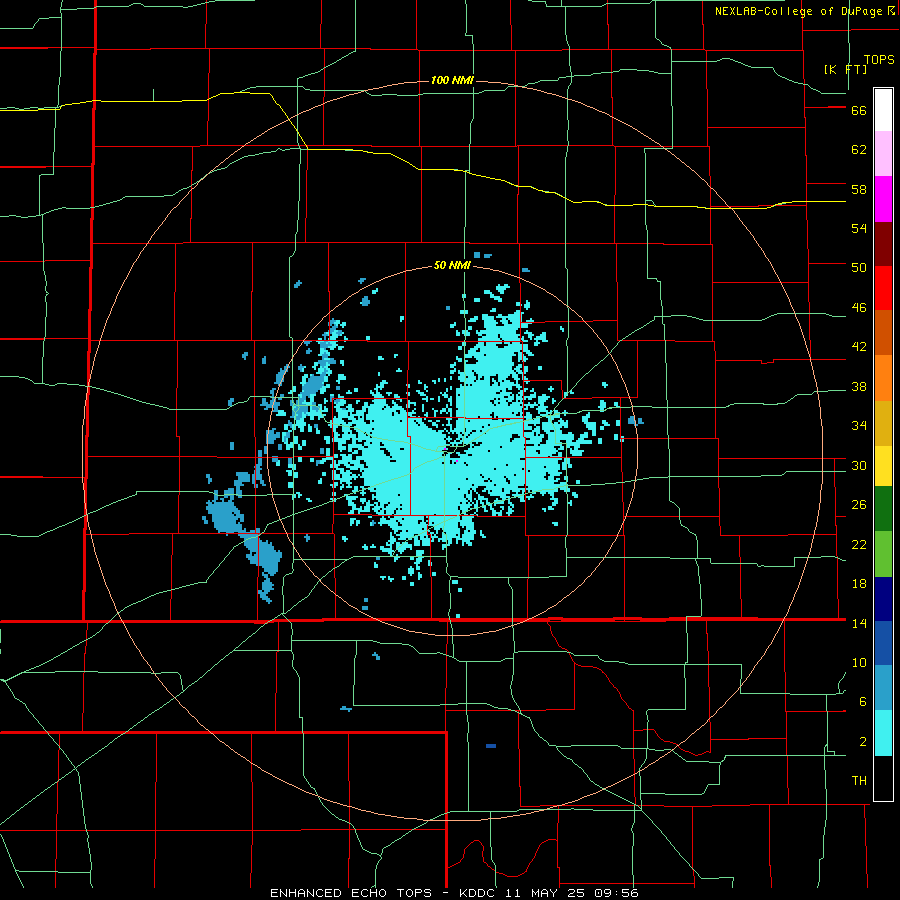Click the dark green swatch between 30 and 26
The width and height of the screenshot is (900, 900).
coord(883,509)
